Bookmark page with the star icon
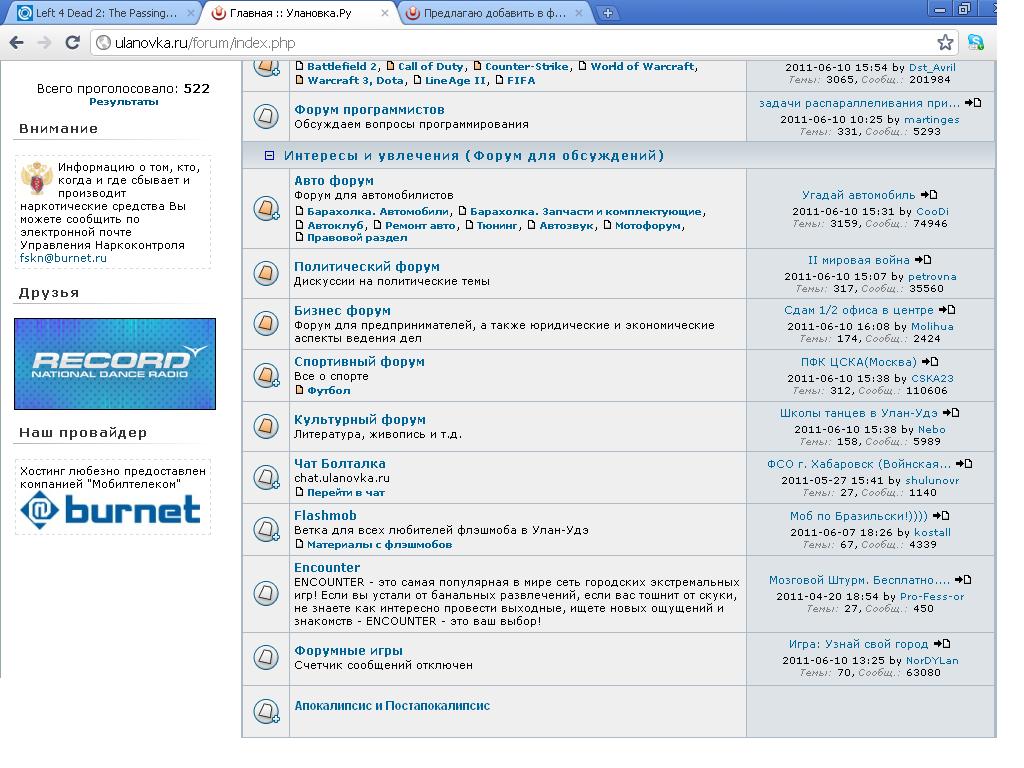 [945, 42]
